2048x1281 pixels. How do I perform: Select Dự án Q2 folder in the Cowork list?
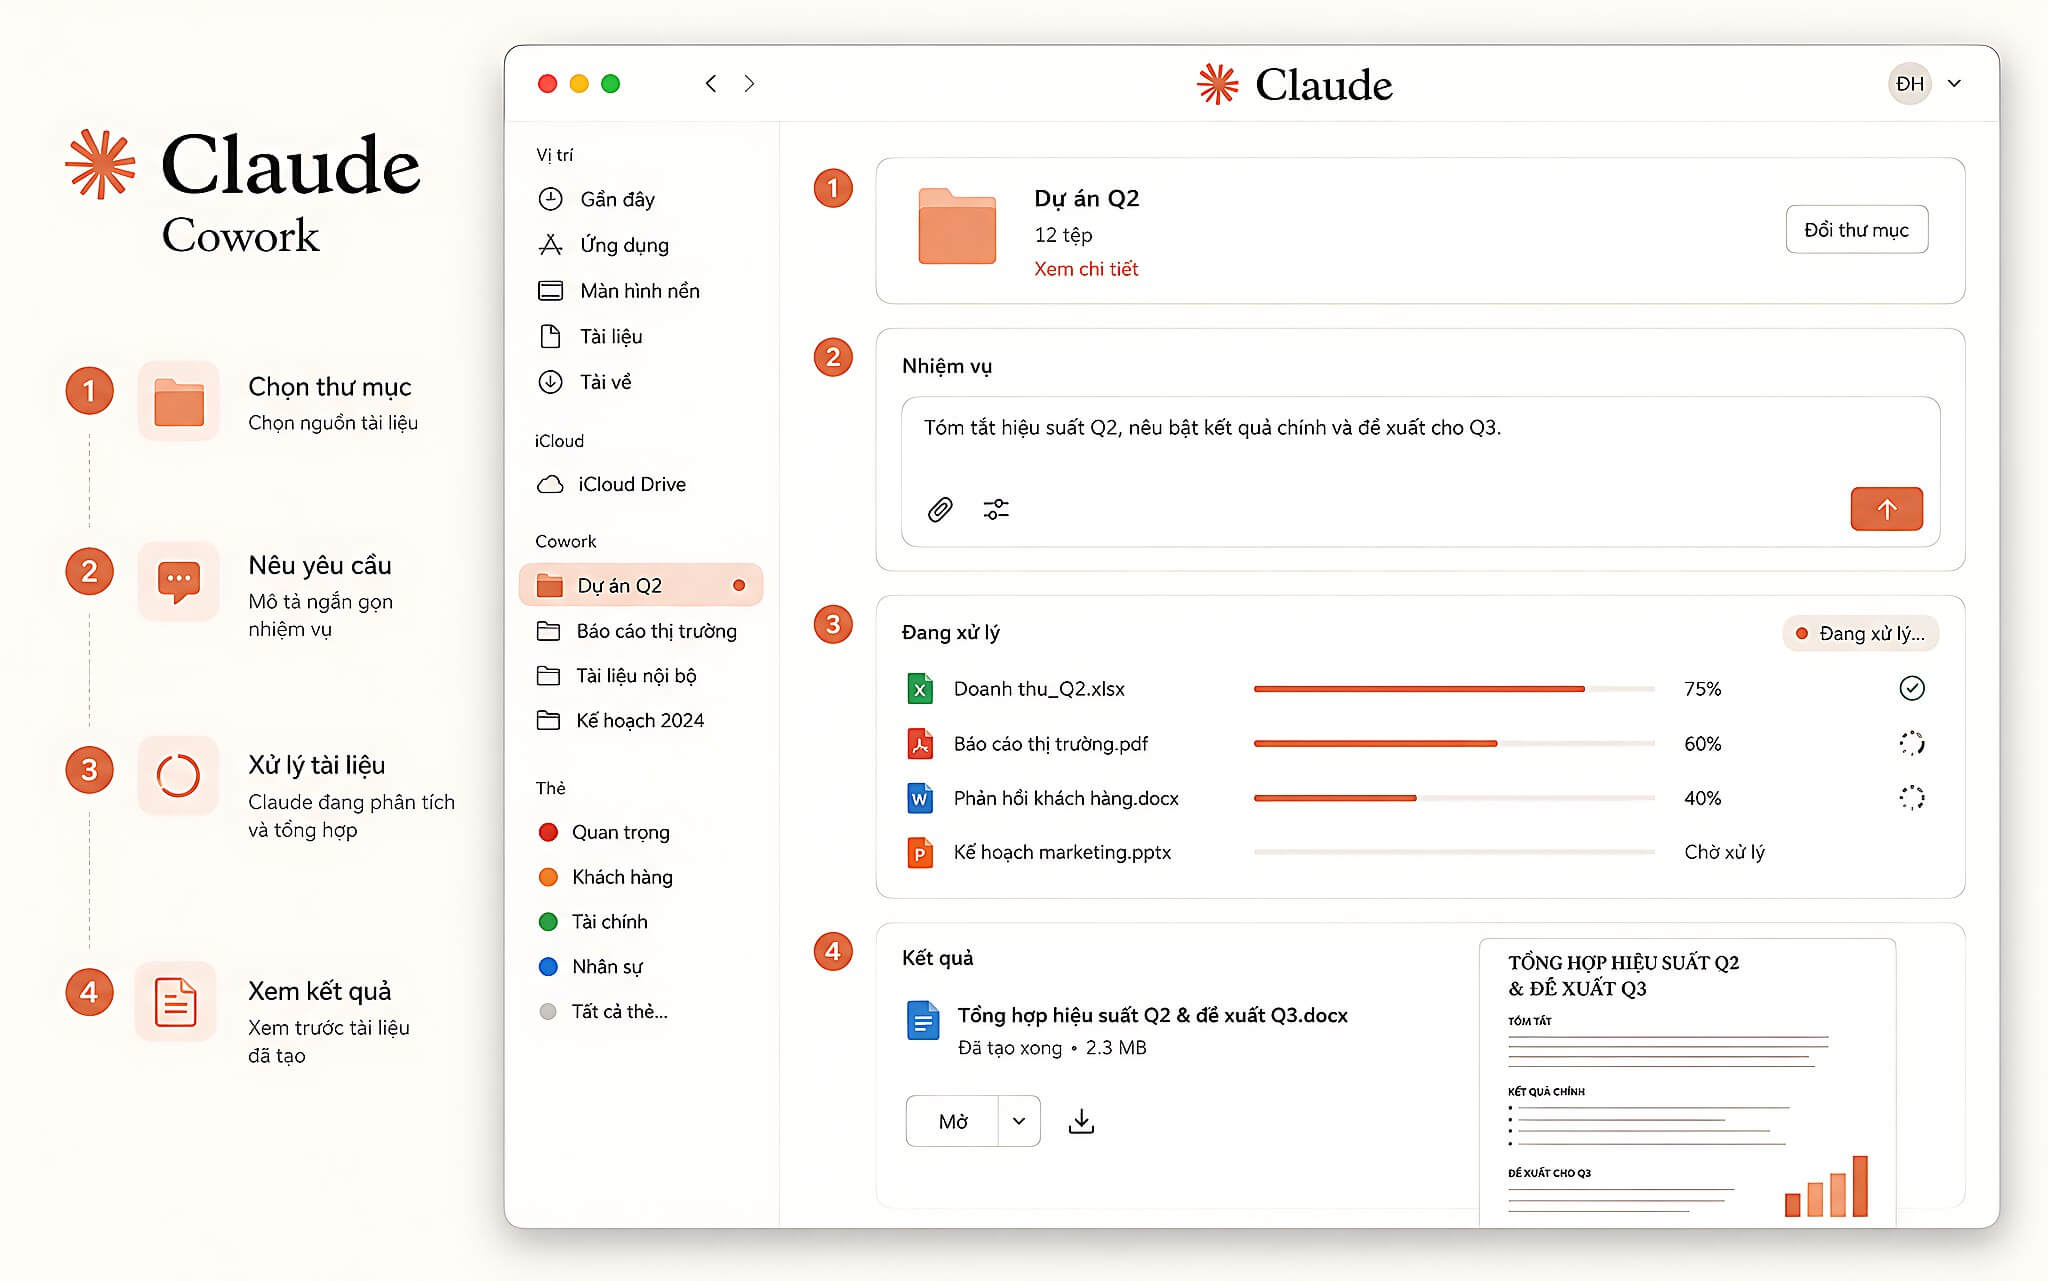(640, 585)
